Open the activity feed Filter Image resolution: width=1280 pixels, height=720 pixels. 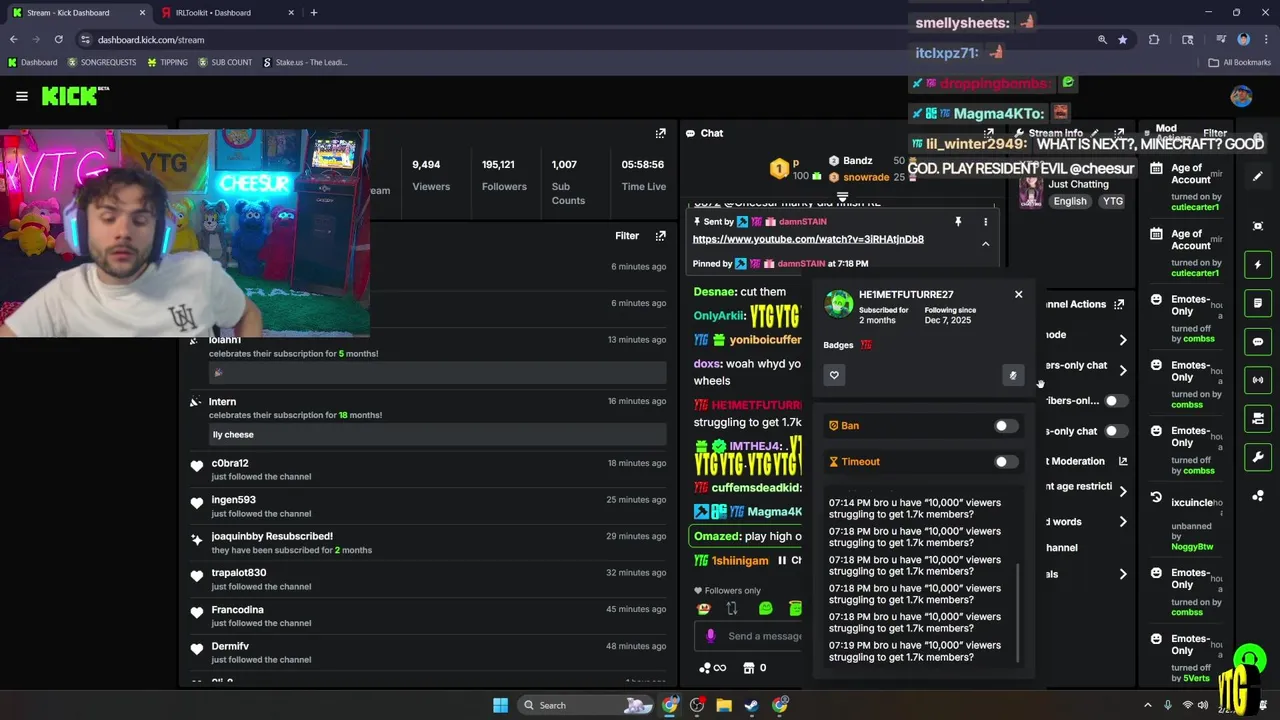[627, 236]
